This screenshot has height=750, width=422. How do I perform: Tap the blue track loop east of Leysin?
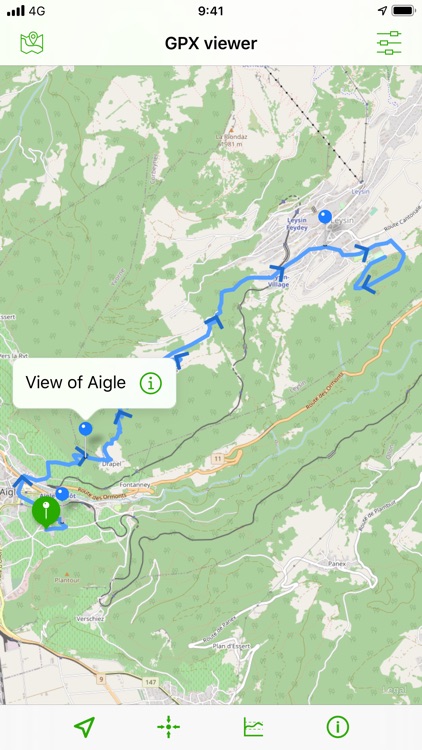[x=380, y=264]
